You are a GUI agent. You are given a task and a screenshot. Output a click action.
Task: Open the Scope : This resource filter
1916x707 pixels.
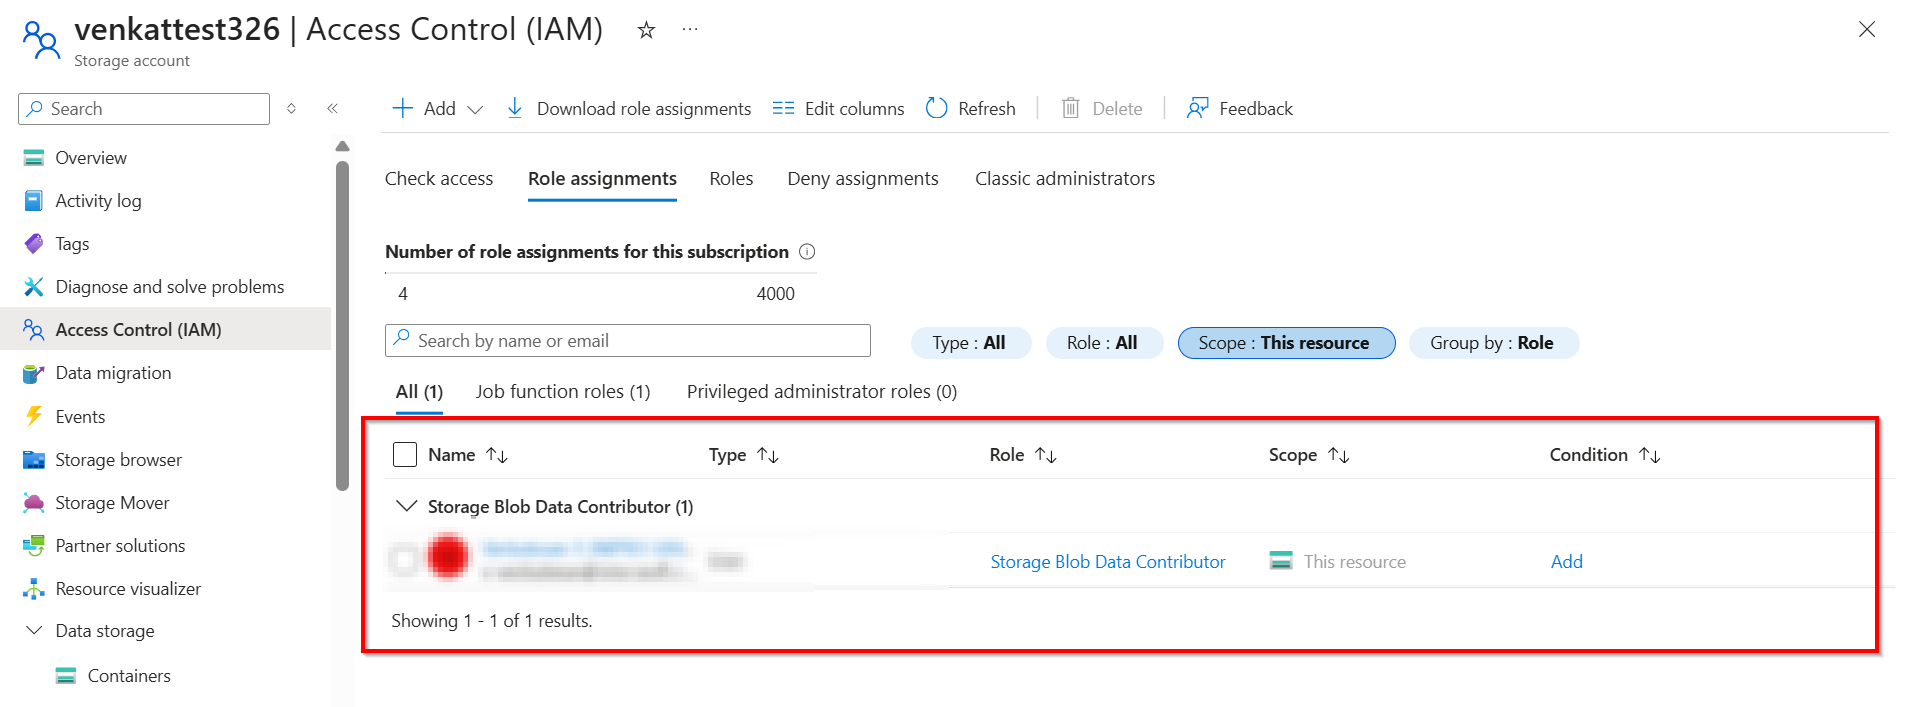click(1286, 343)
